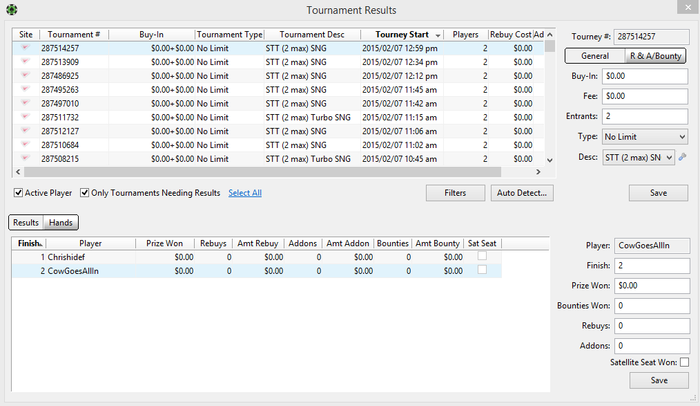Toggle Only Tournaments Needing Results checkbox
Viewport: 700px width, 406px height.
[x=84, y=193]
